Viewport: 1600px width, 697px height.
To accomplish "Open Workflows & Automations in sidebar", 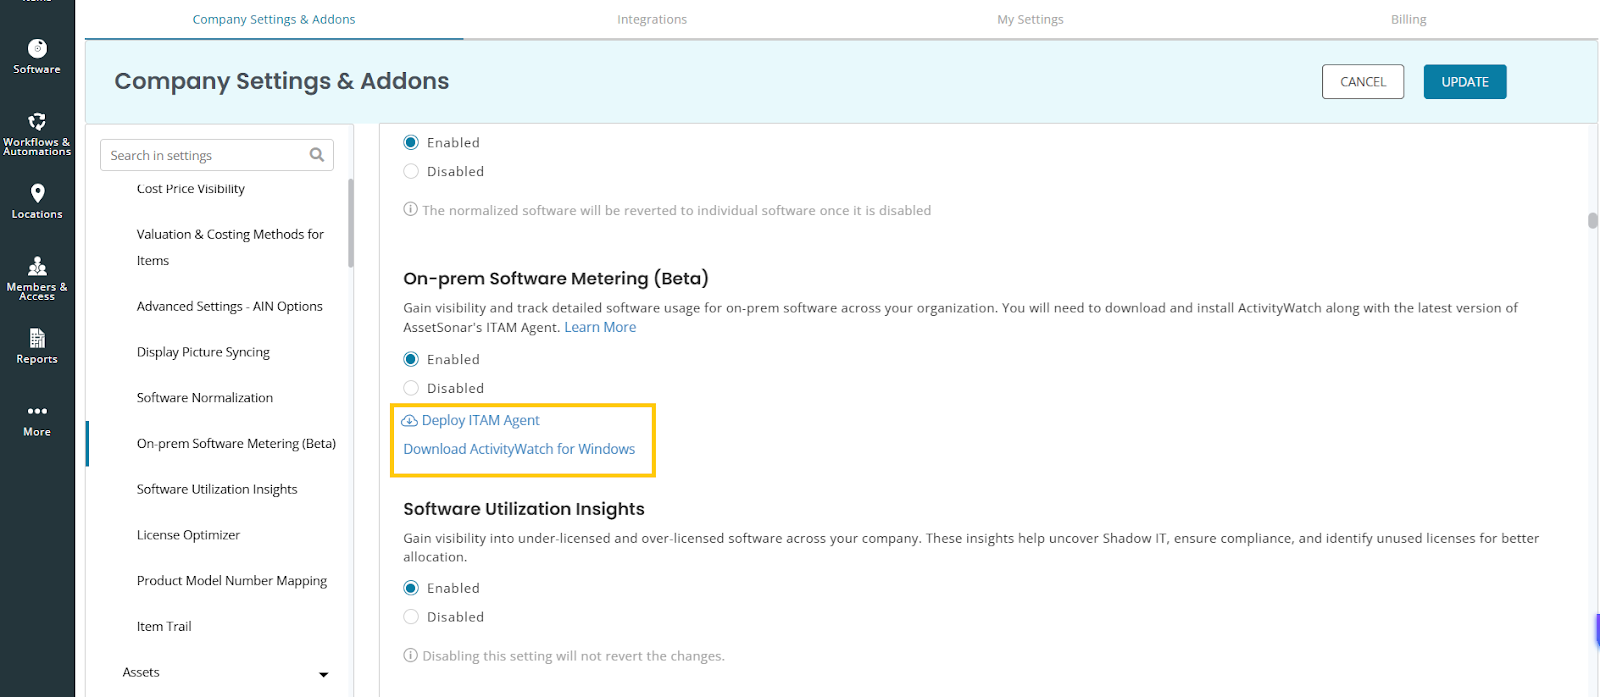I will [x=37, y=122].
